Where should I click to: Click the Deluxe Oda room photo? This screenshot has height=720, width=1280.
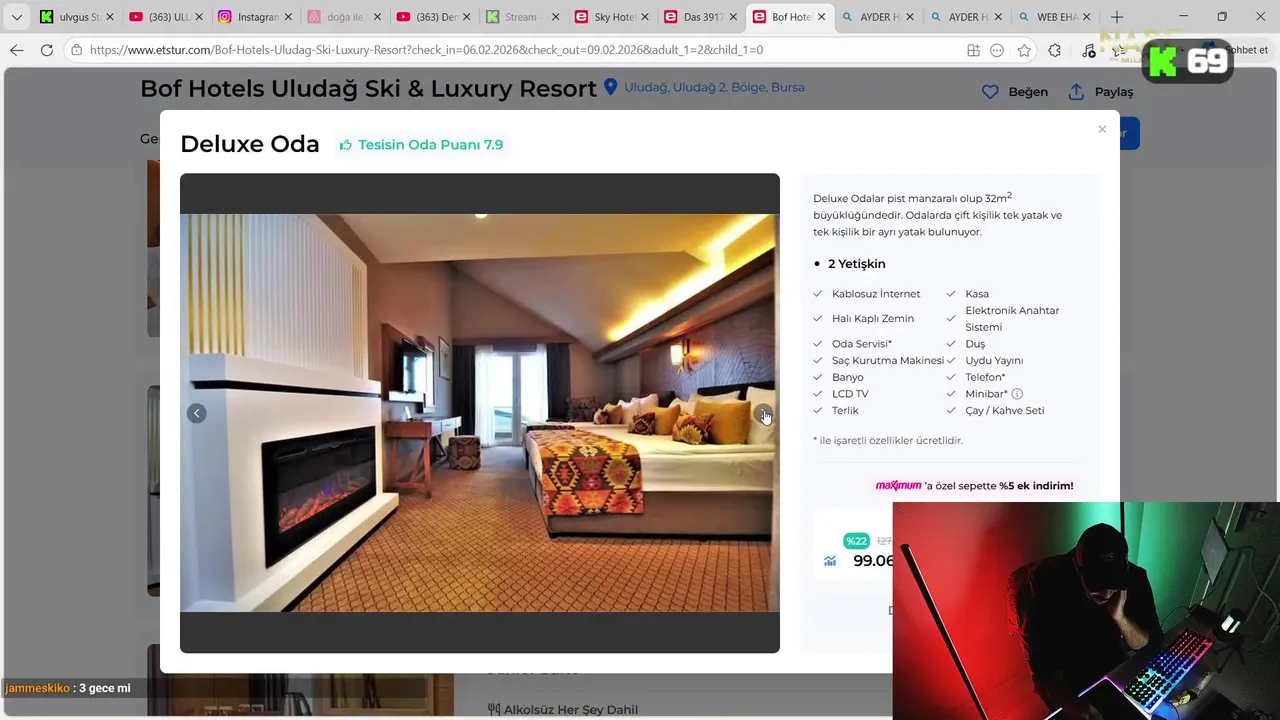click(480, 413)
